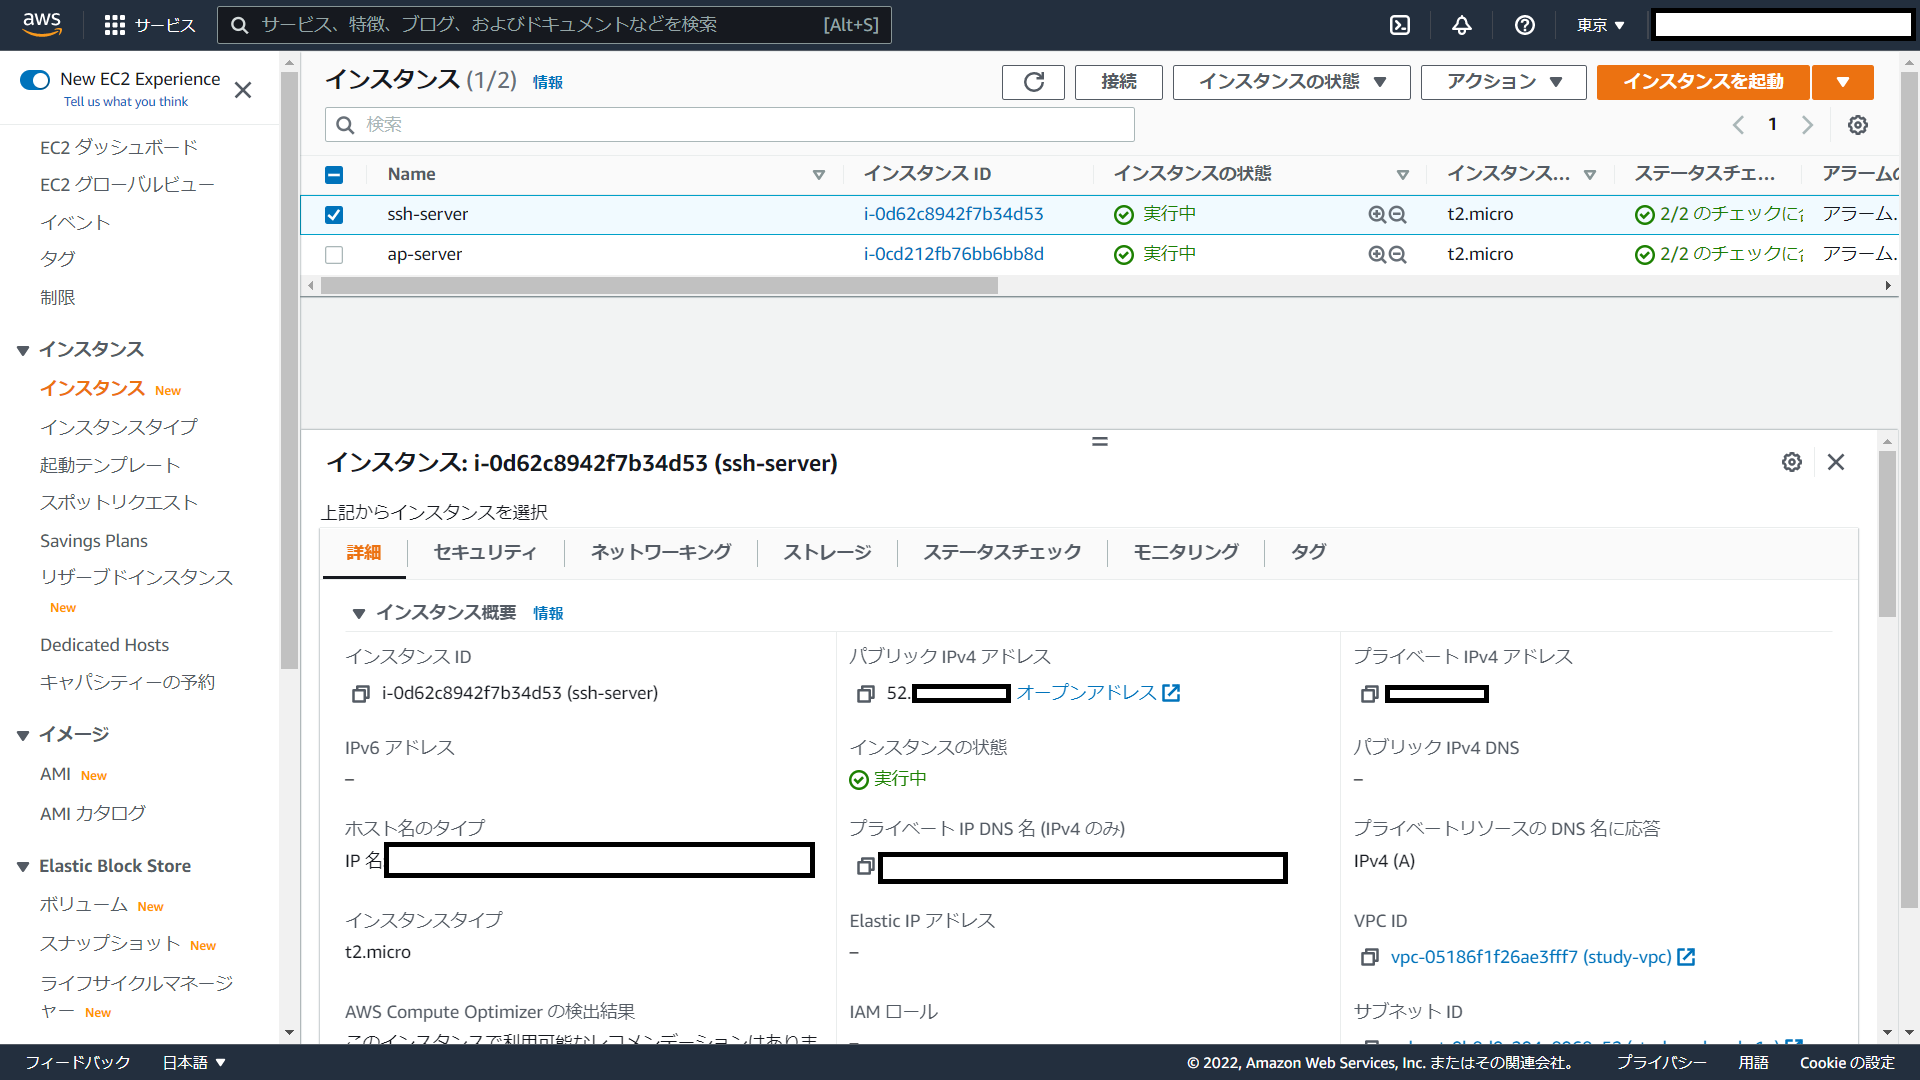Open the help question mark icon
This screenshot has width=1920, height=1080.
1524,25
